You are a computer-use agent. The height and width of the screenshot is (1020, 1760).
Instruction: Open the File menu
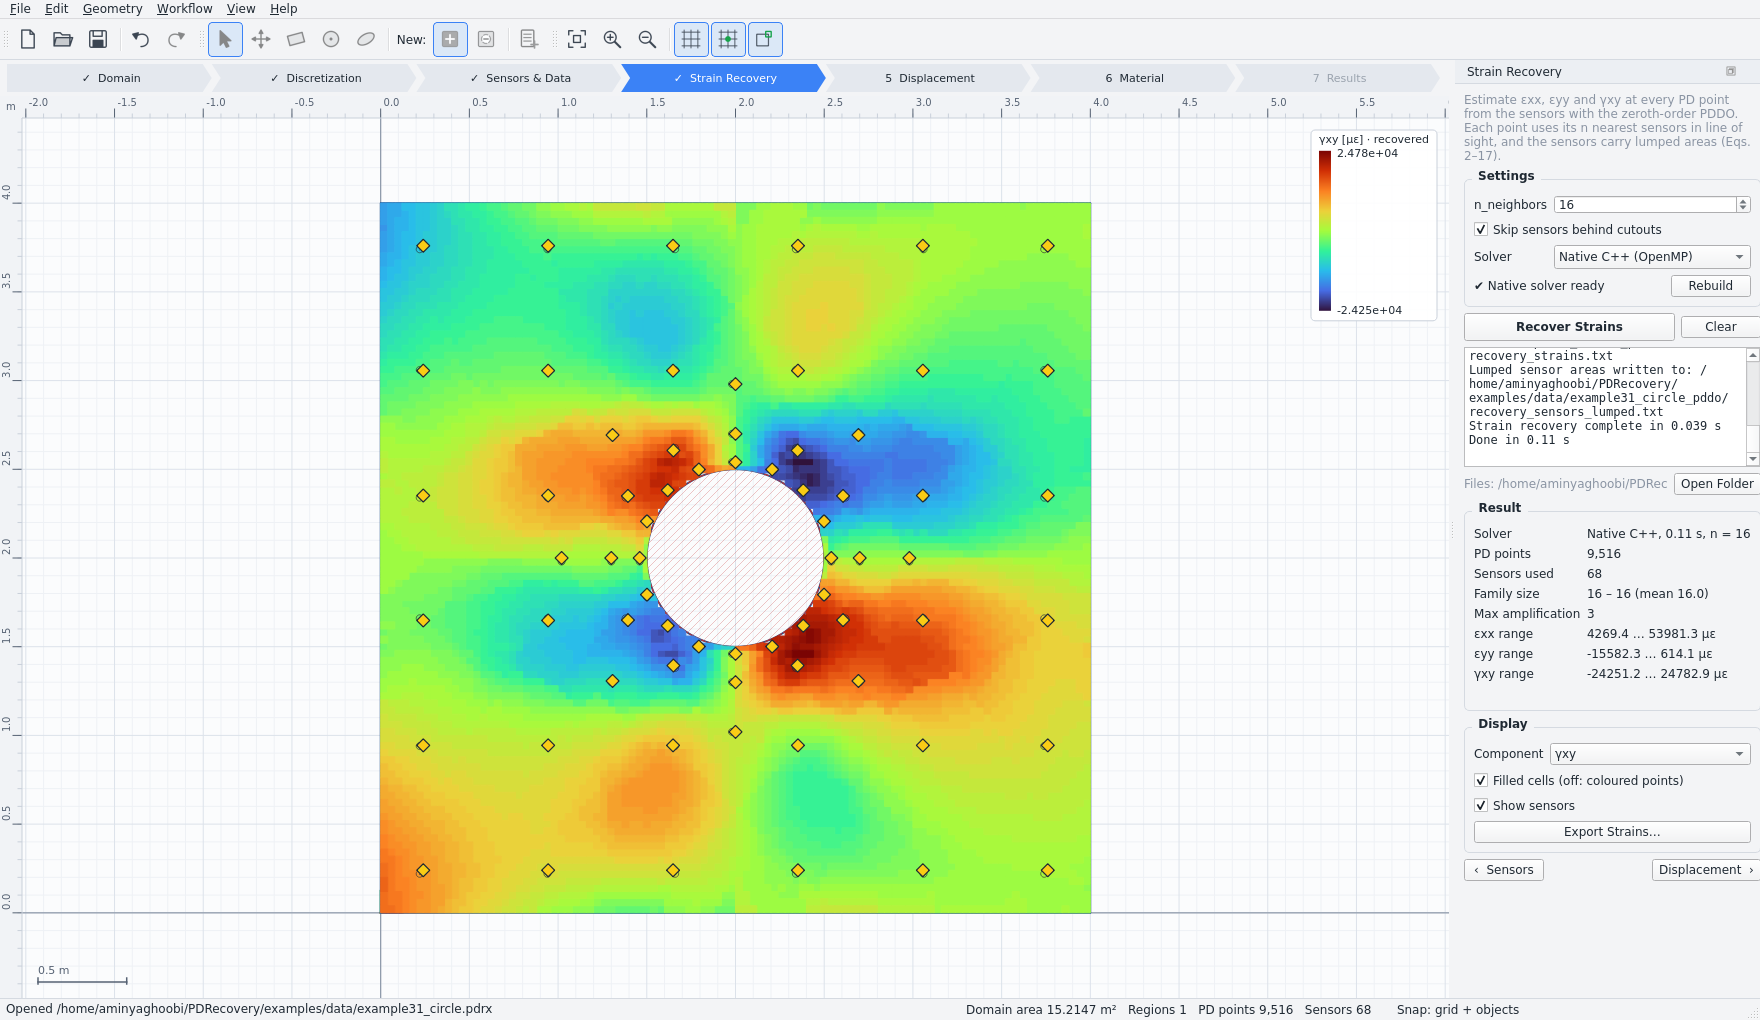click(20, 9)
